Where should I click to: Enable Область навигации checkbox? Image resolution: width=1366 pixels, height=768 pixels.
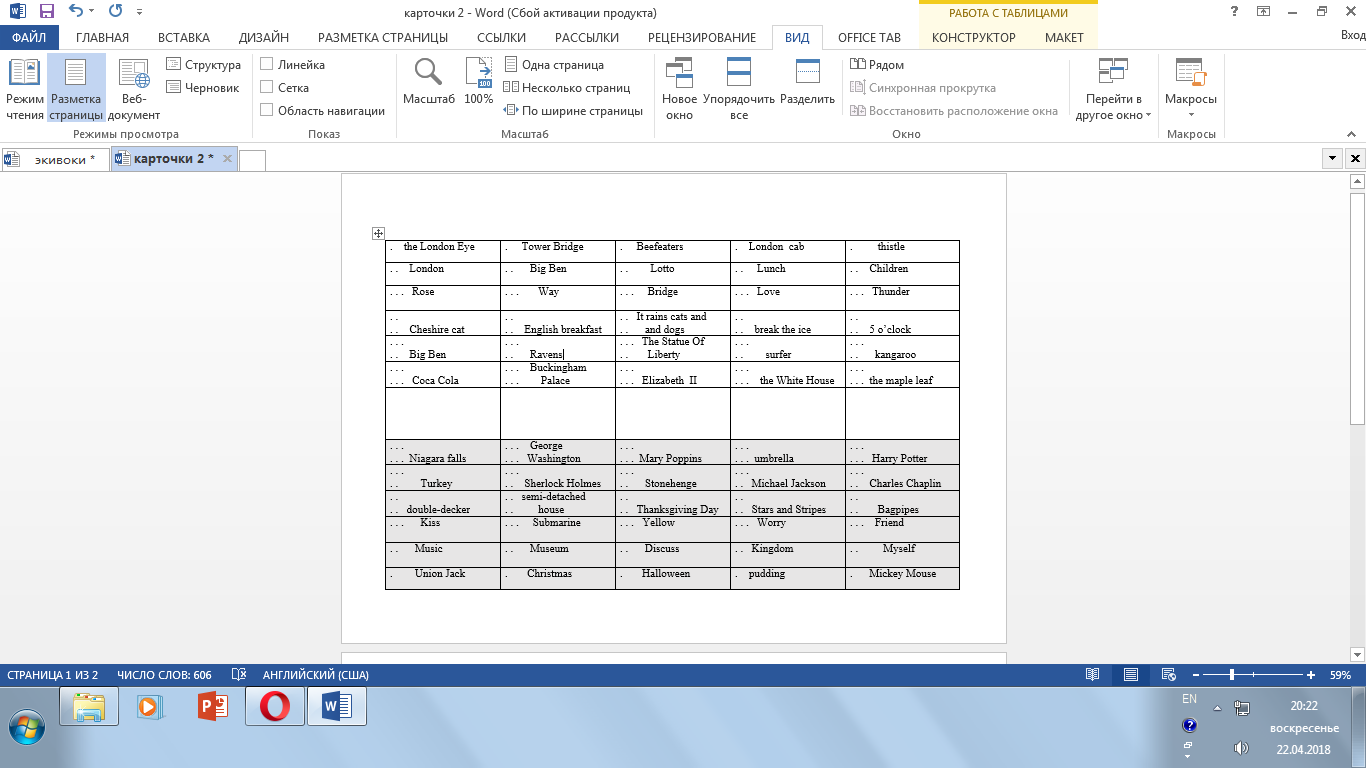click(x=267, y=111)
